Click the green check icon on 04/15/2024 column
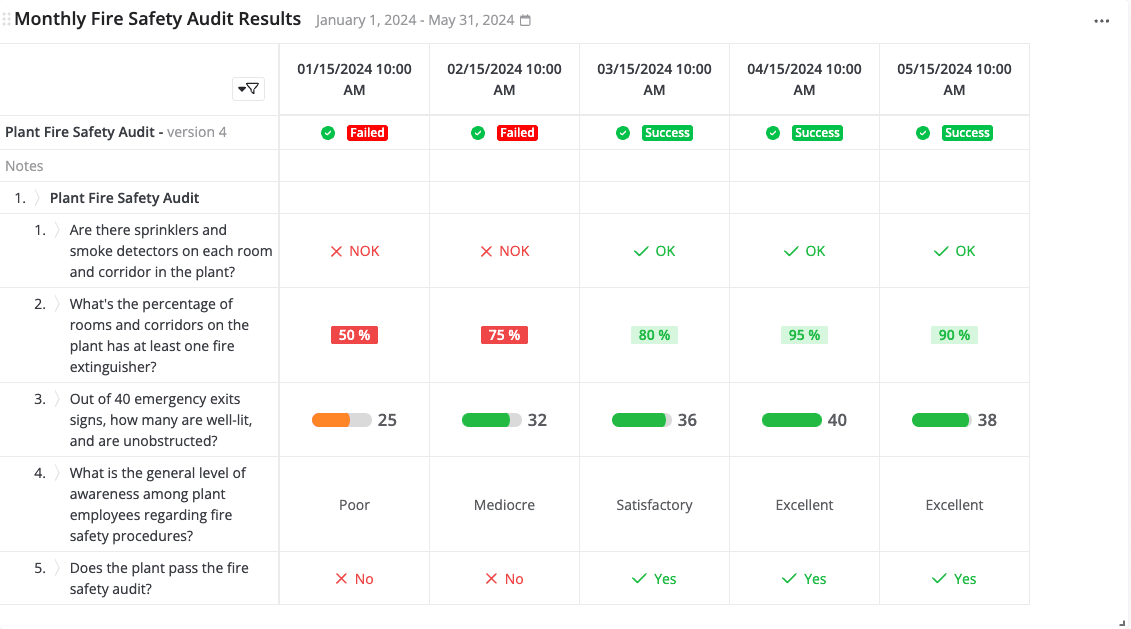This screenshot has height=629, width=1131. [772, 132]
